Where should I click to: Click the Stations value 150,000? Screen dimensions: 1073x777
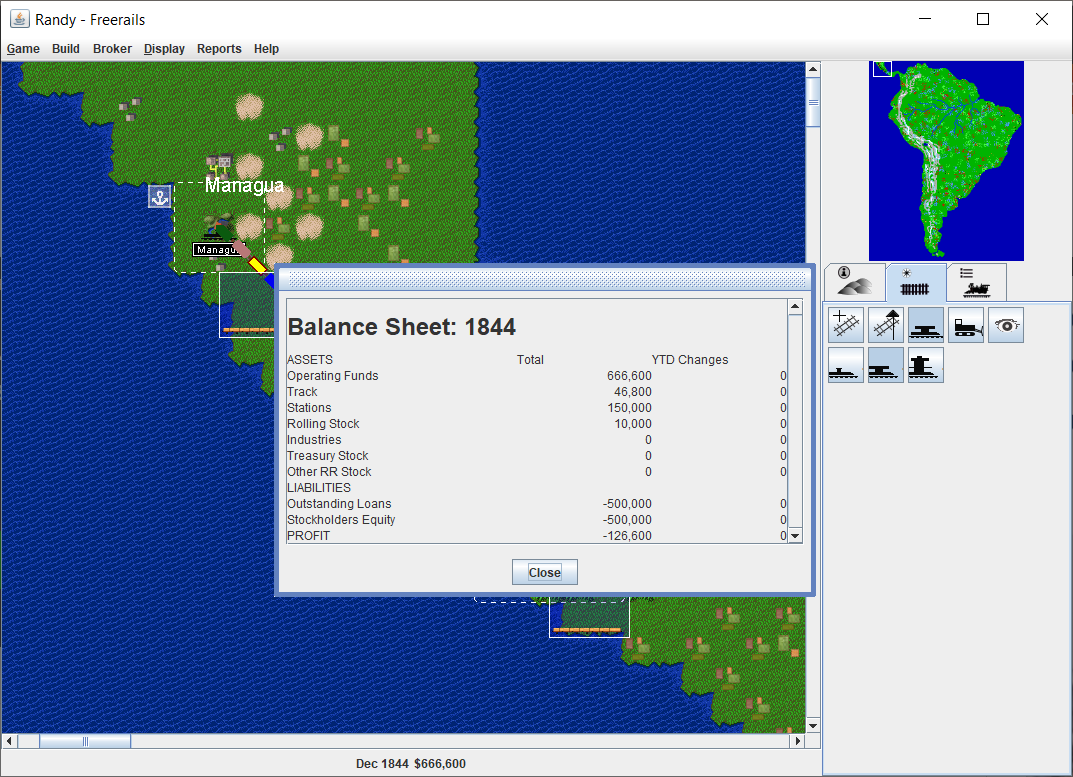tap(630, 407)
